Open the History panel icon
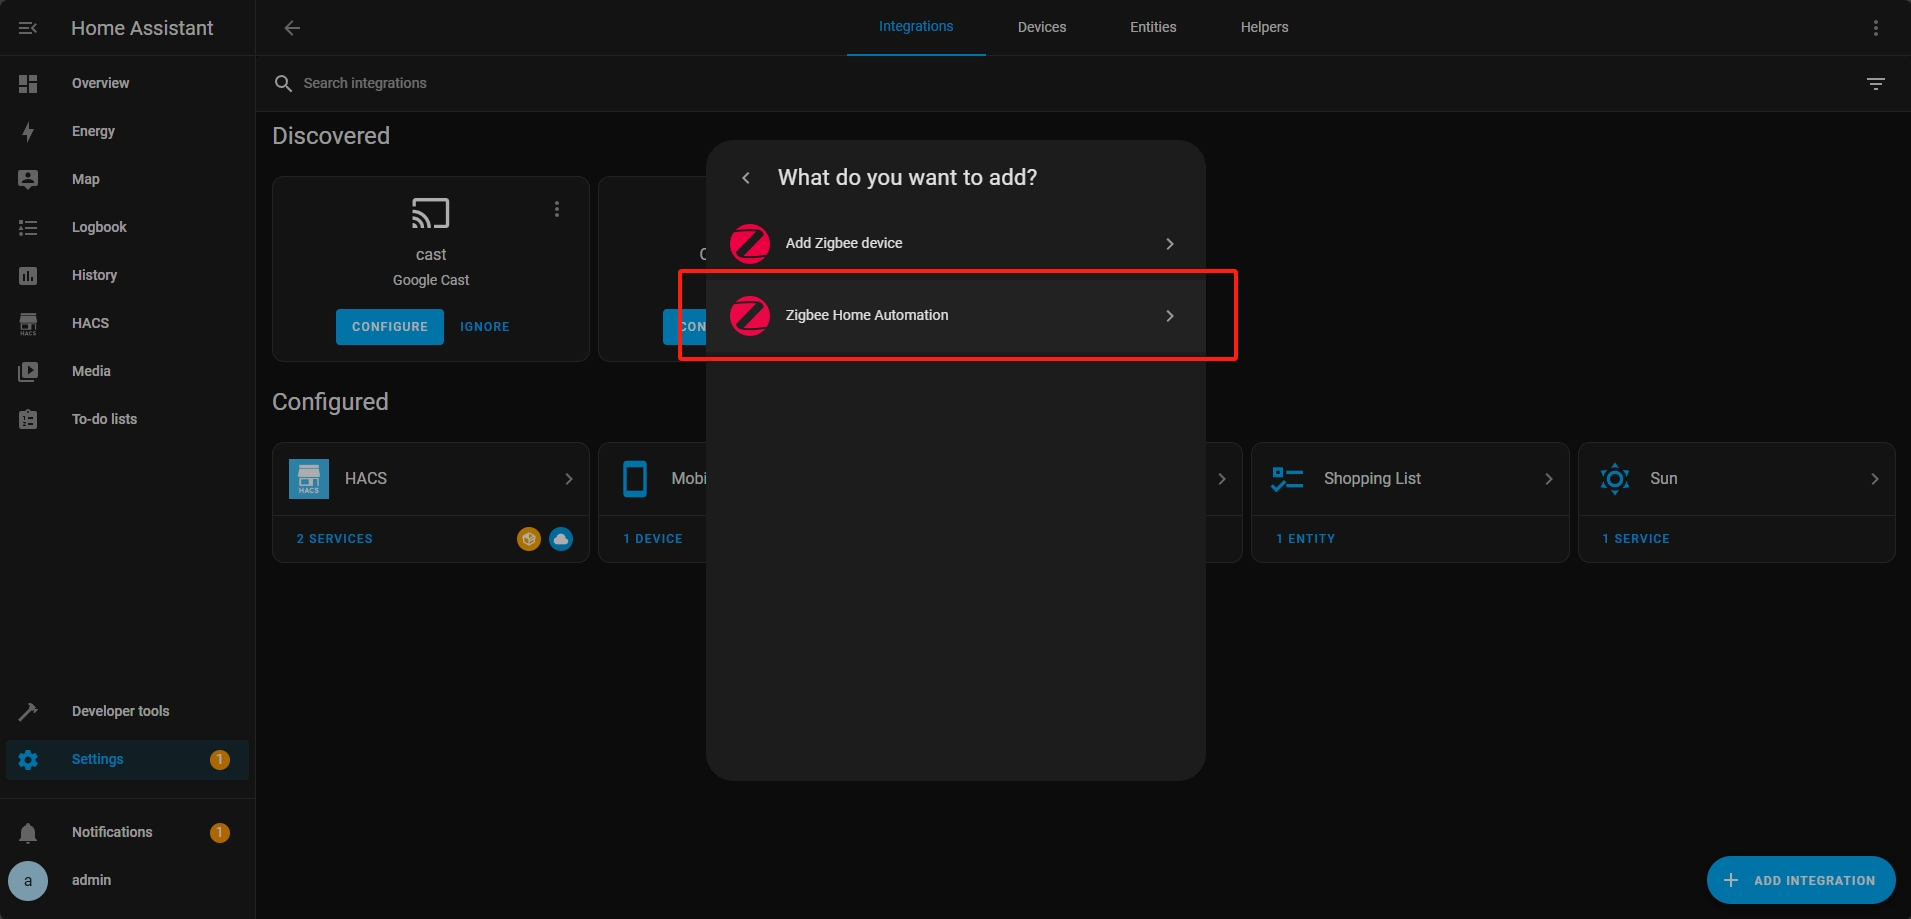Screen dimensions: 1911x919 coord(28,276)
